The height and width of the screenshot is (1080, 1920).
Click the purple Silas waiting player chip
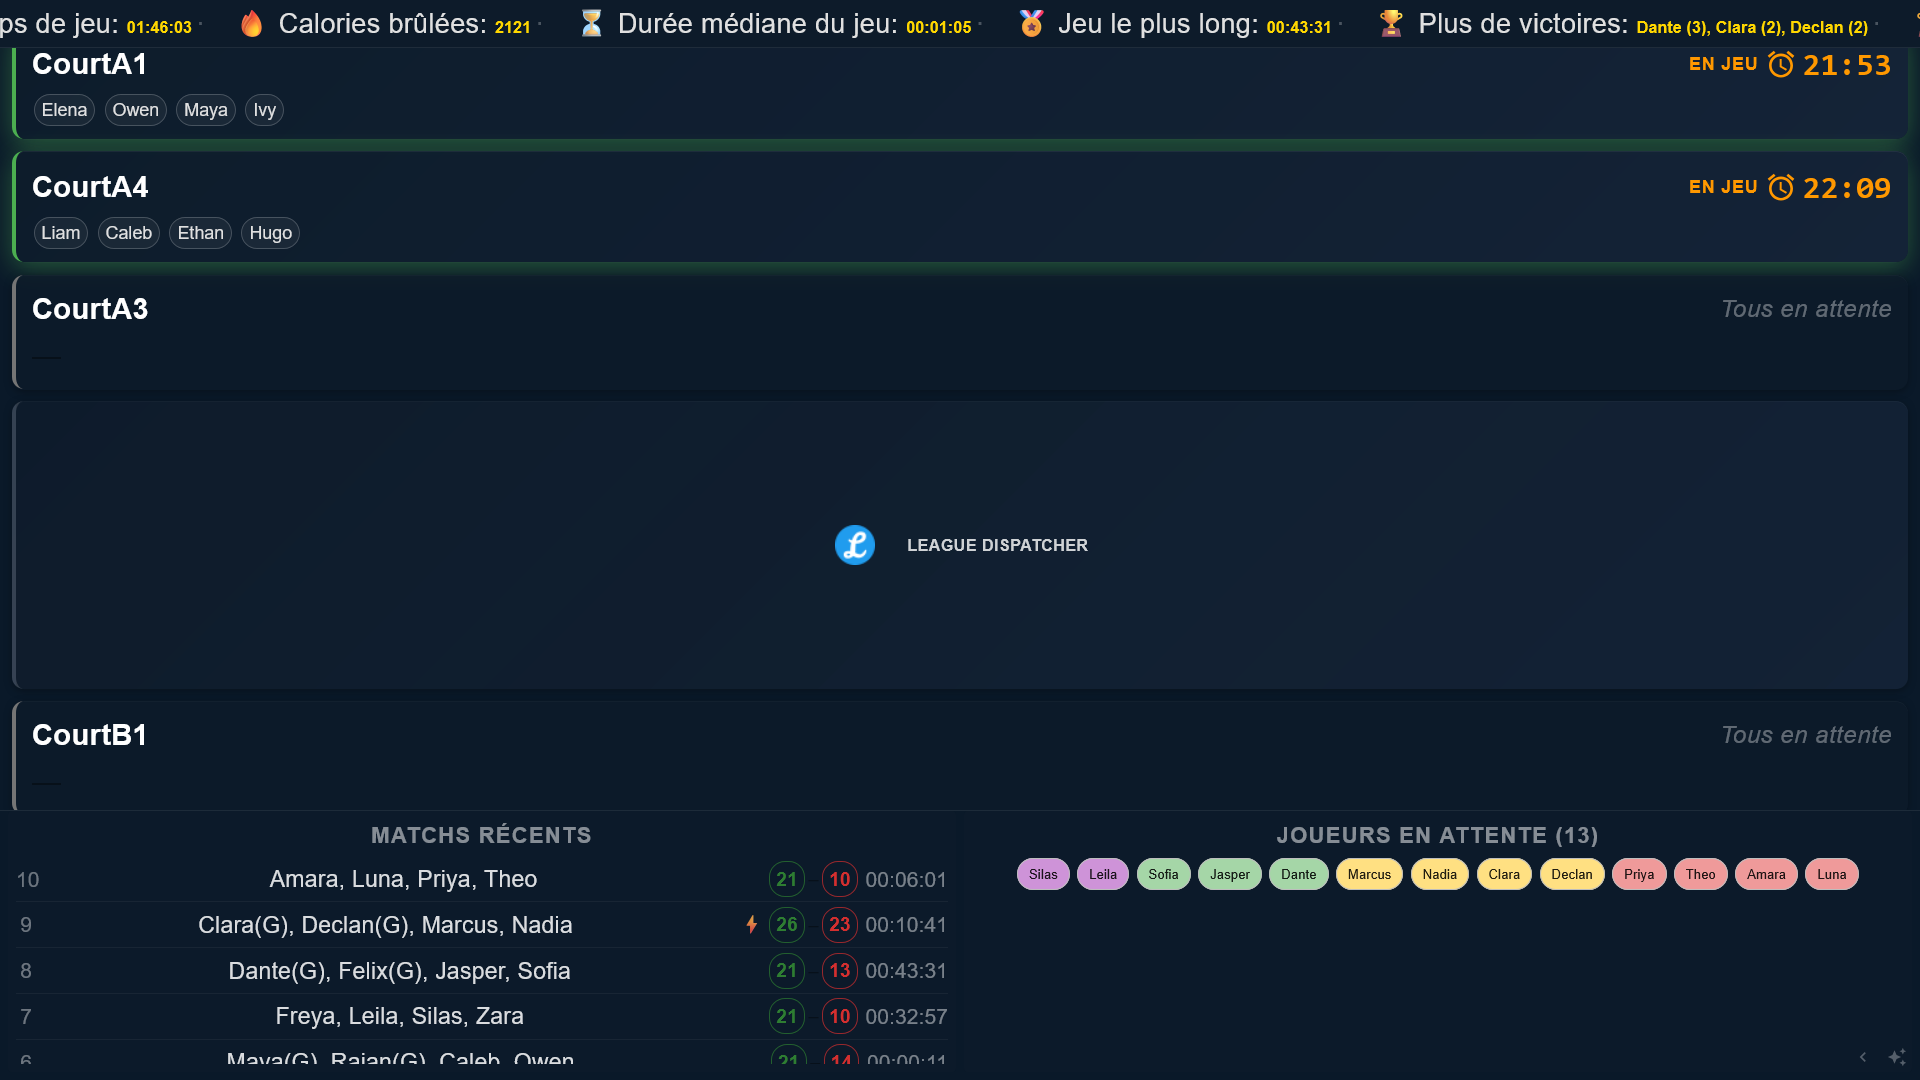point(1043,874)
